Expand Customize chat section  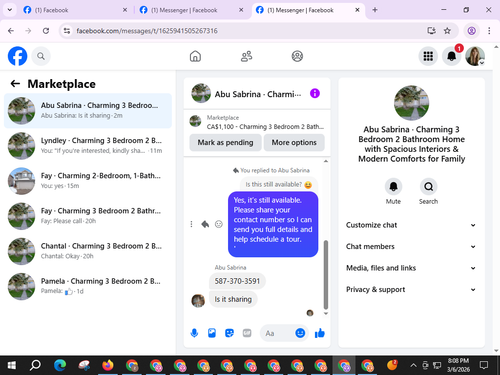click(411, 225)
